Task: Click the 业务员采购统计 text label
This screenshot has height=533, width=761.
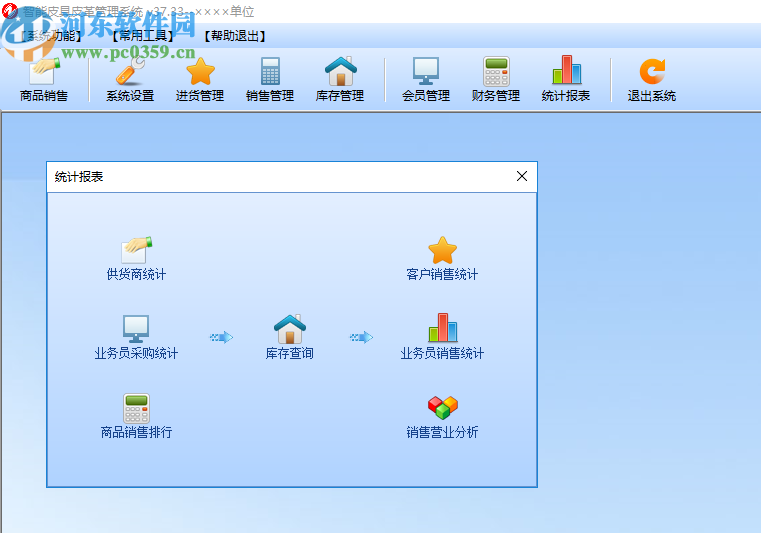Action: [x=136, y=353]
